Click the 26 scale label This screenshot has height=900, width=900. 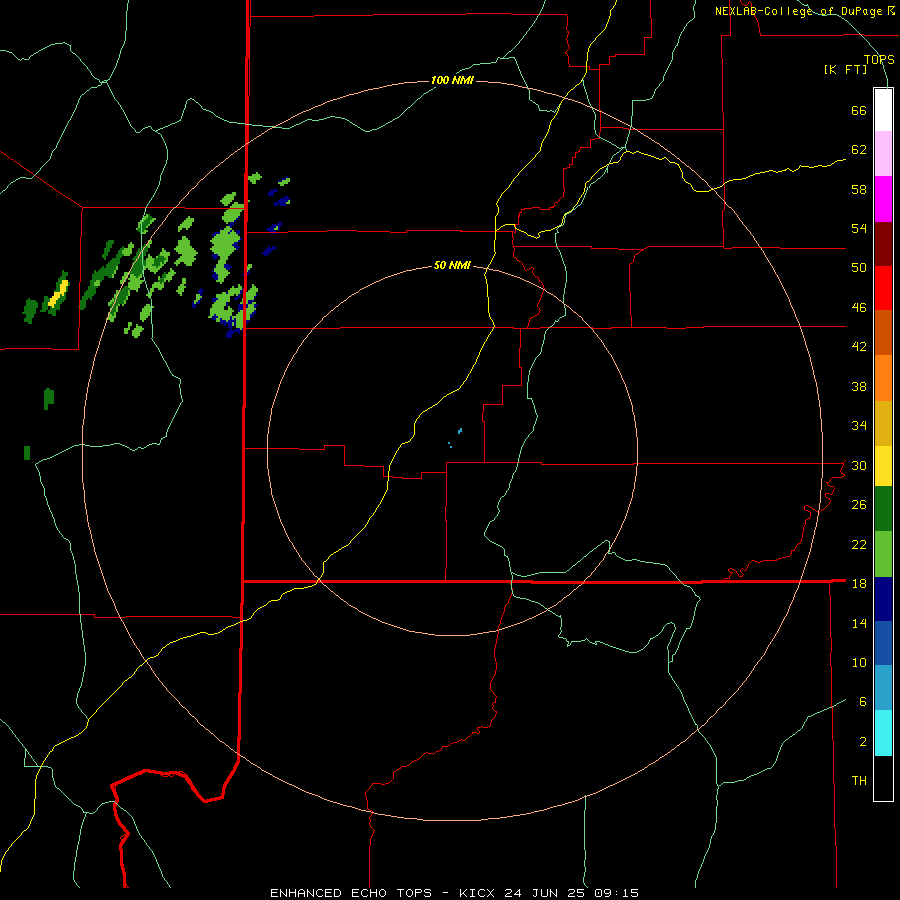click(x=859, y=505)
